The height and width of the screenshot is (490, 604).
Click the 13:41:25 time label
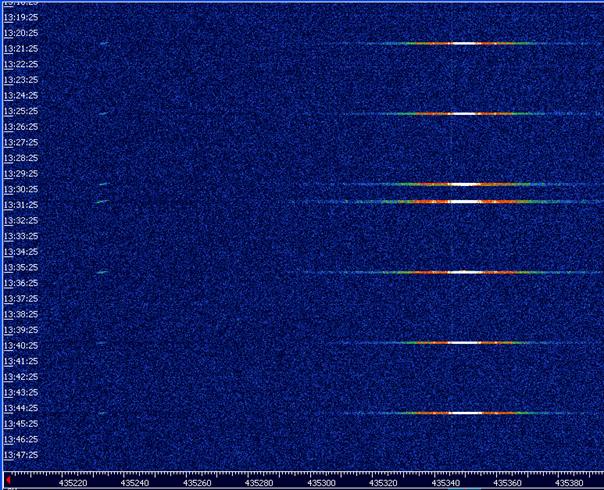point(21,361)
